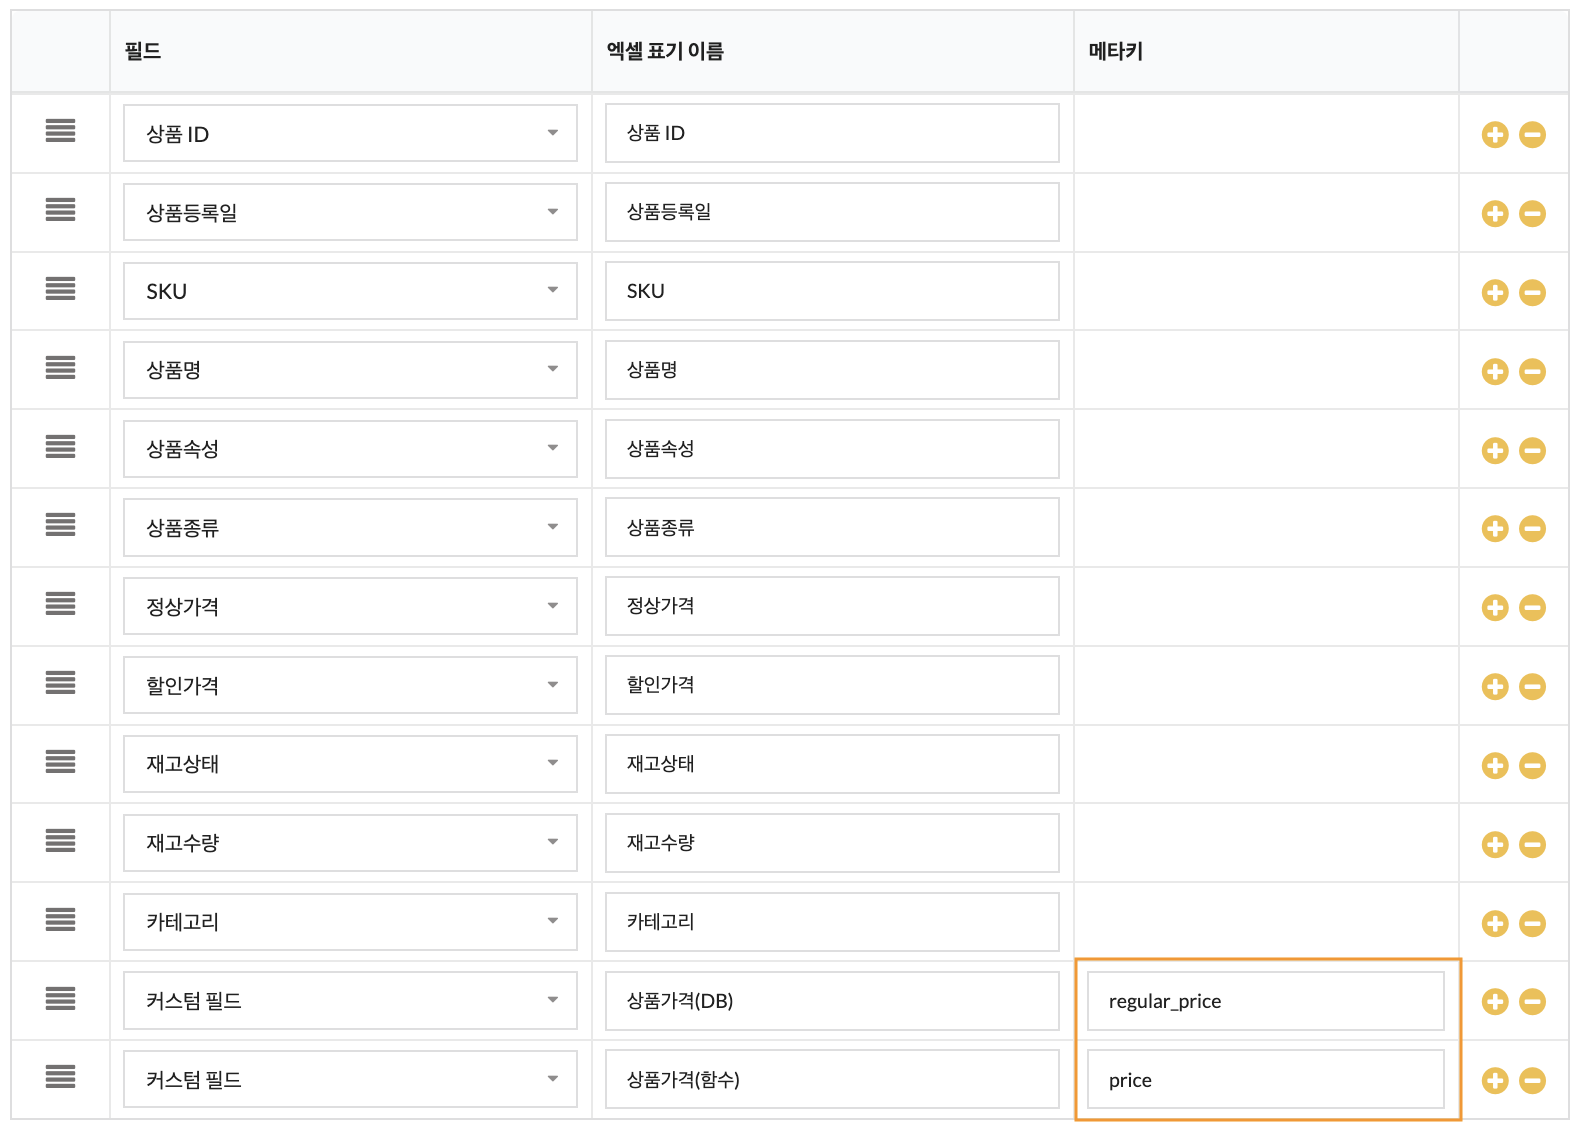This screenshot has width=1580, height=1136.
Task: Add a row after 할인가격 row
Action: [1494, 687]
